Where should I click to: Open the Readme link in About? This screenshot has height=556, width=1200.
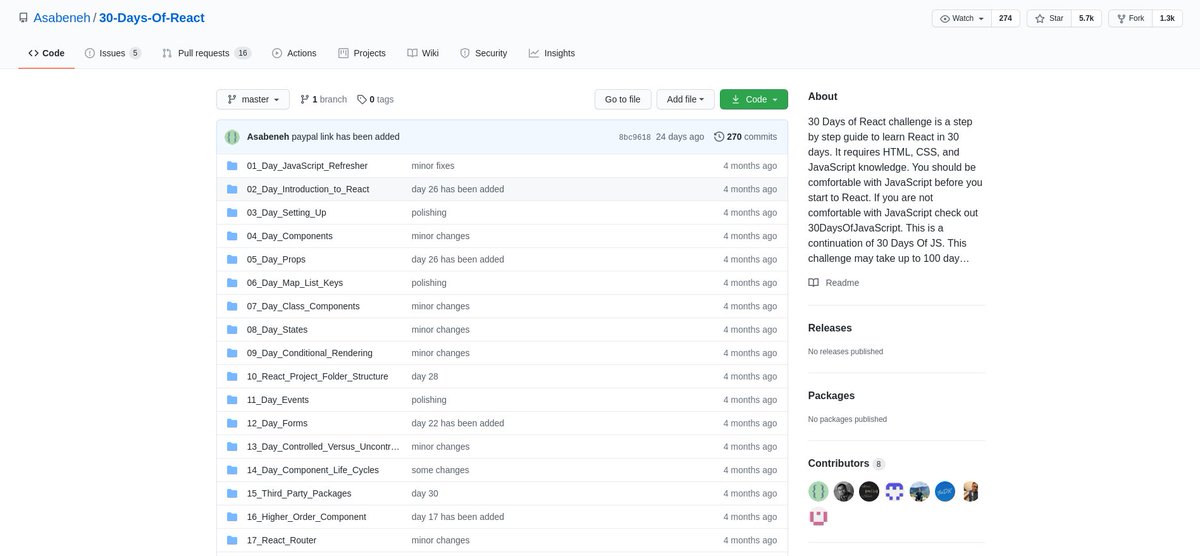[834, 283]
